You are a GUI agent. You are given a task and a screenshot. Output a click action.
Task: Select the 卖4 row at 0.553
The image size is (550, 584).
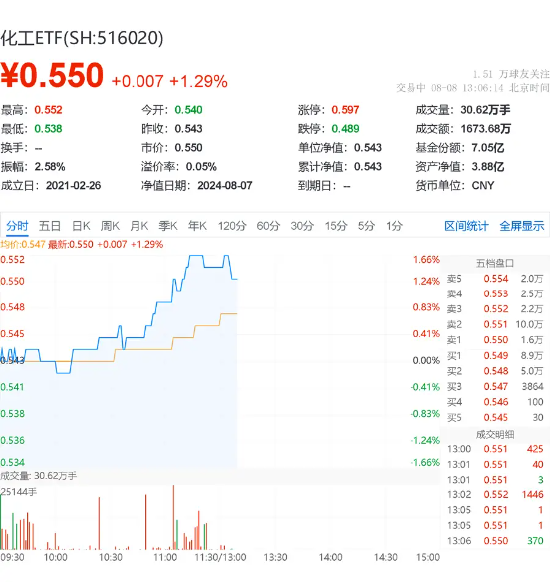coord(495,294)
